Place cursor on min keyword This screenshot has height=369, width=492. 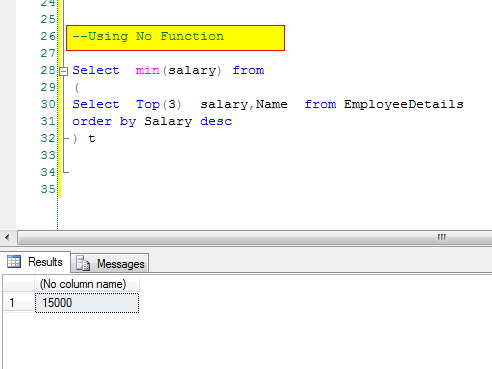tap(148, 70)
